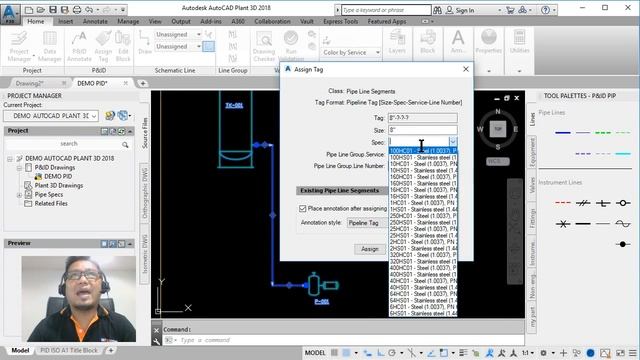Collapse the DEMO AUTOCAD PLANT 3D 2018 node
The height and width of the screenshot is (360, 640).
[10, 158]
